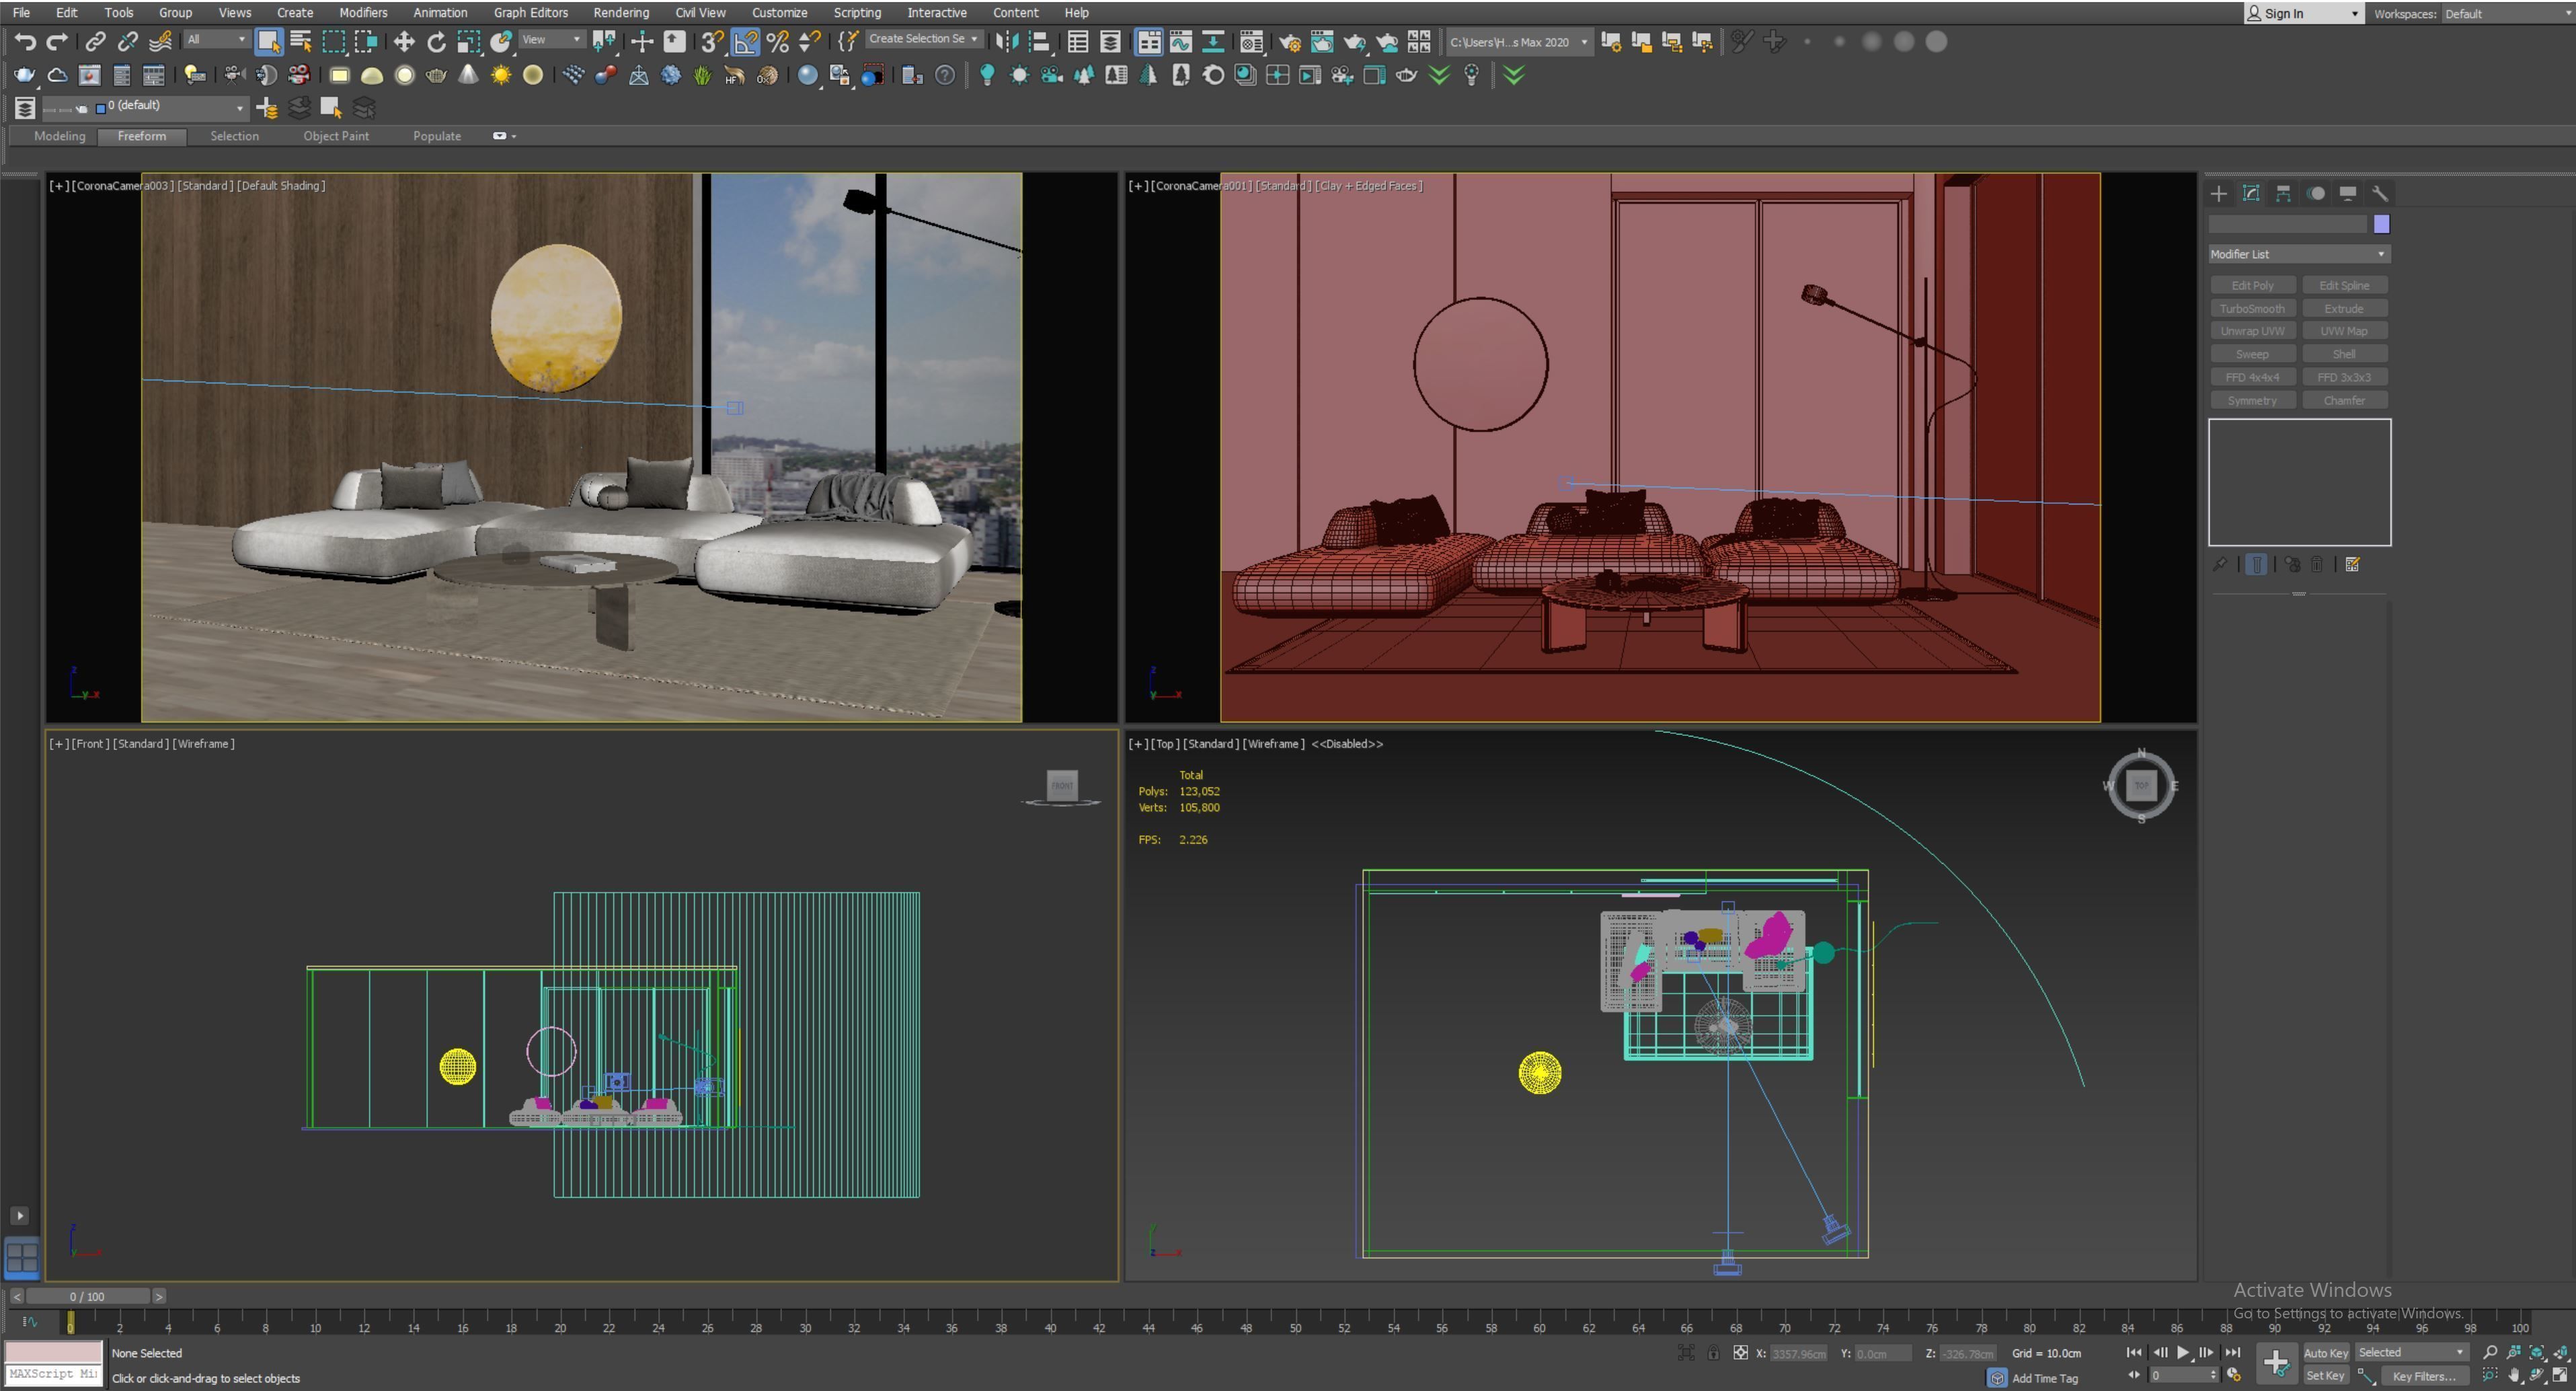Activate the Select and Rotate tool
The image size is (2576, 1391).
(436, 42)
